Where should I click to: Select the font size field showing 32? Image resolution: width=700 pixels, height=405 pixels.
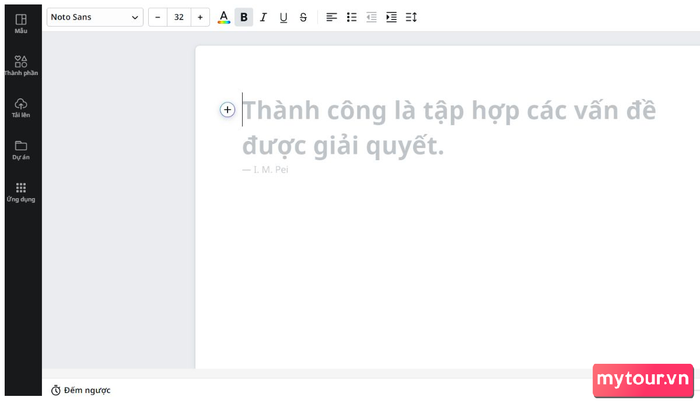pos(179,17)
